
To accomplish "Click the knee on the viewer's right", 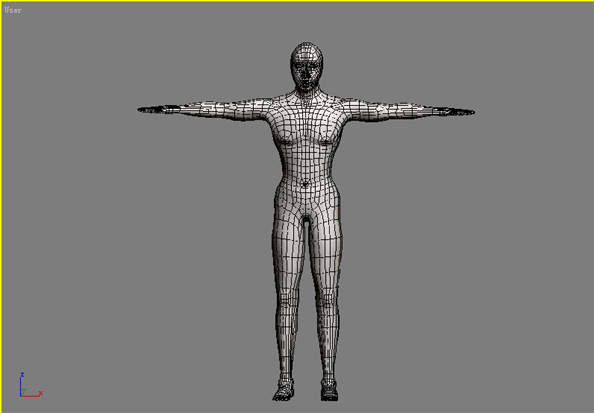I will 327,303.
